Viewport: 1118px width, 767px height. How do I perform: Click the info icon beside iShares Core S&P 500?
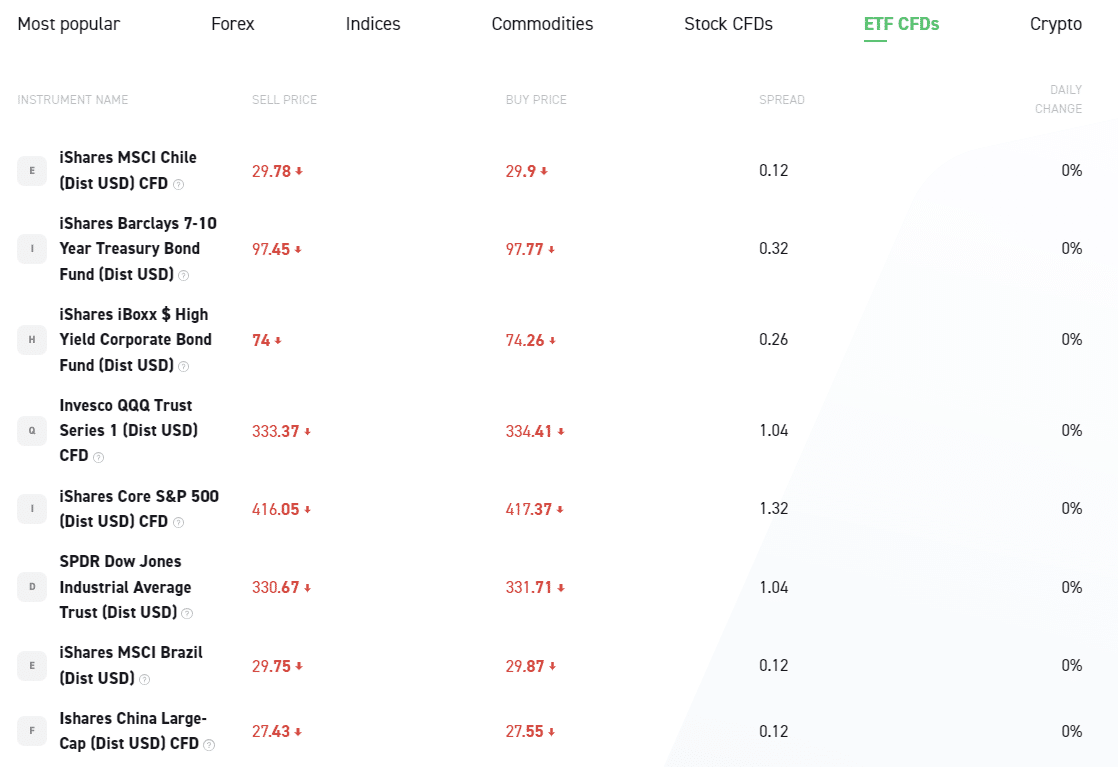[x=178, y=523]
